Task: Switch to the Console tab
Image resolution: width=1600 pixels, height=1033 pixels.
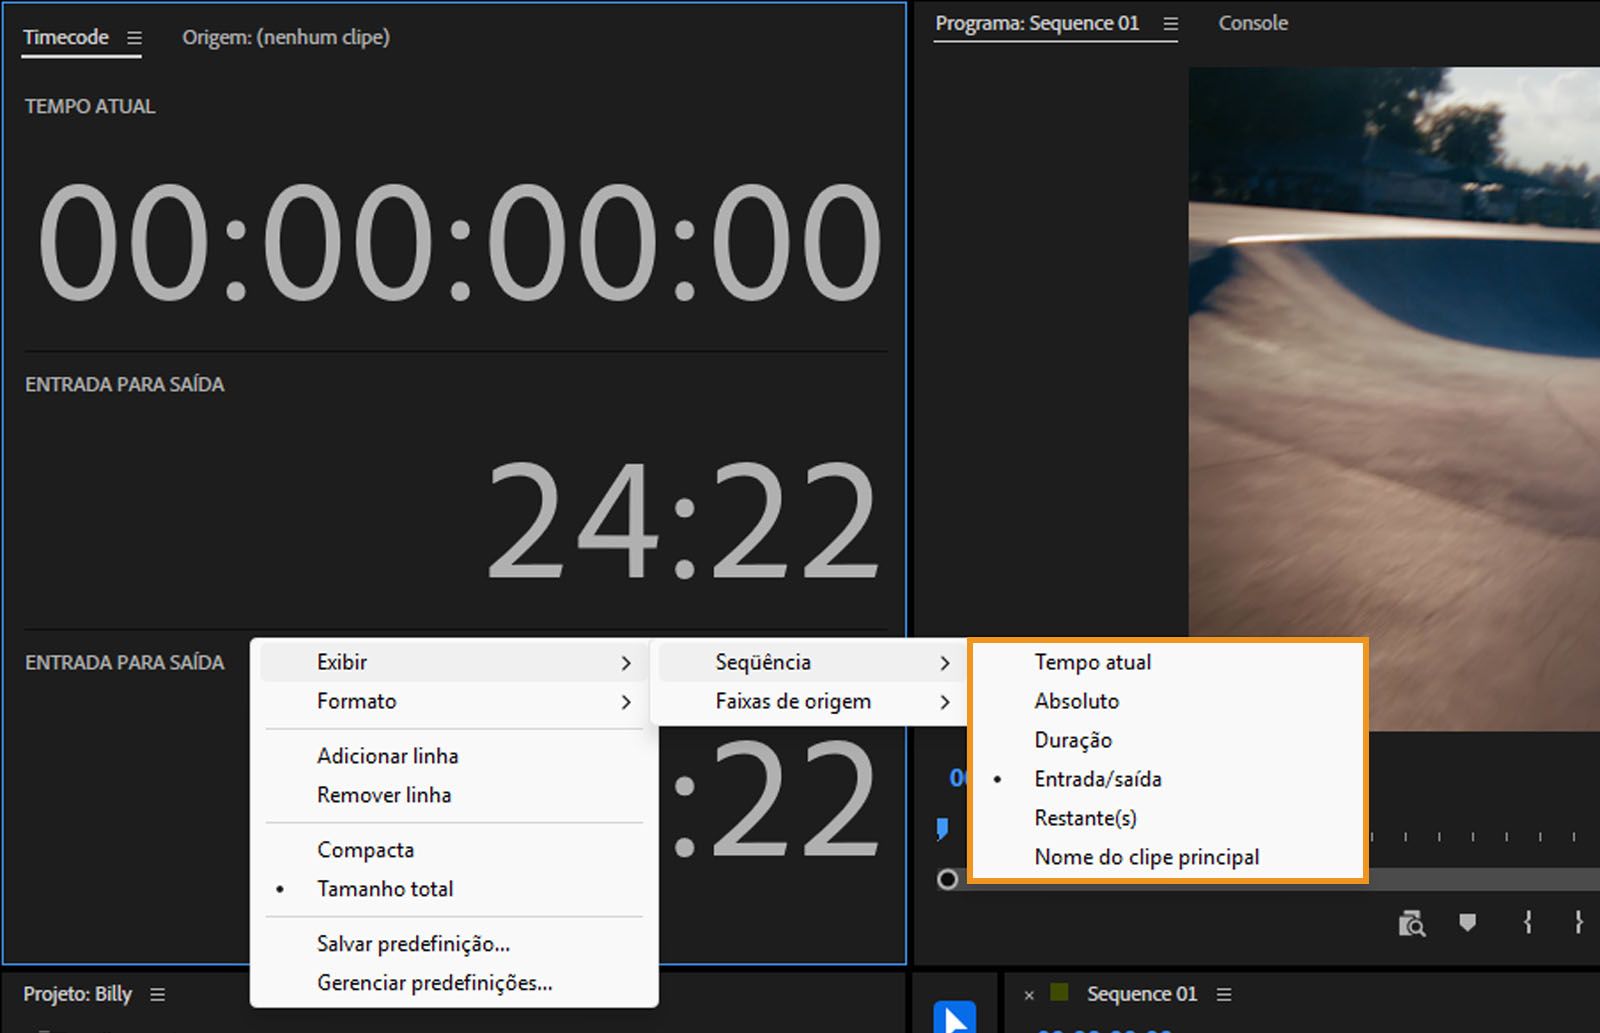Action: (1253, 22)
